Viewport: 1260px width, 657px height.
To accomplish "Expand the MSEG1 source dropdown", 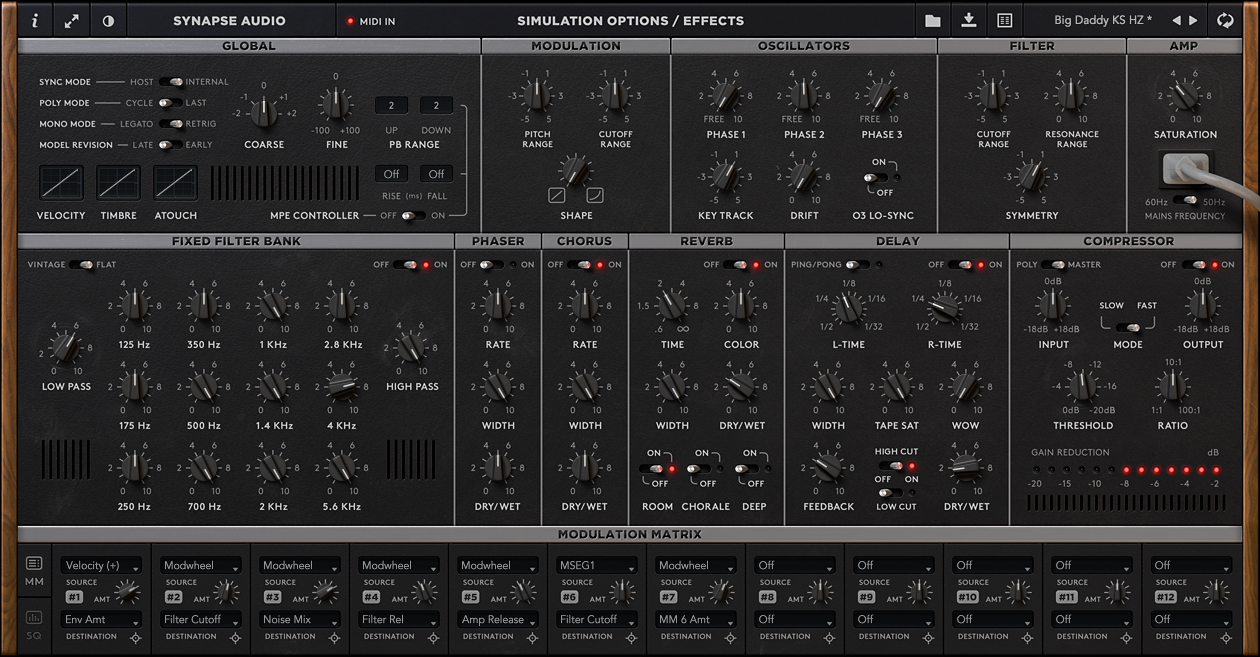I will (x=595, y=566).
